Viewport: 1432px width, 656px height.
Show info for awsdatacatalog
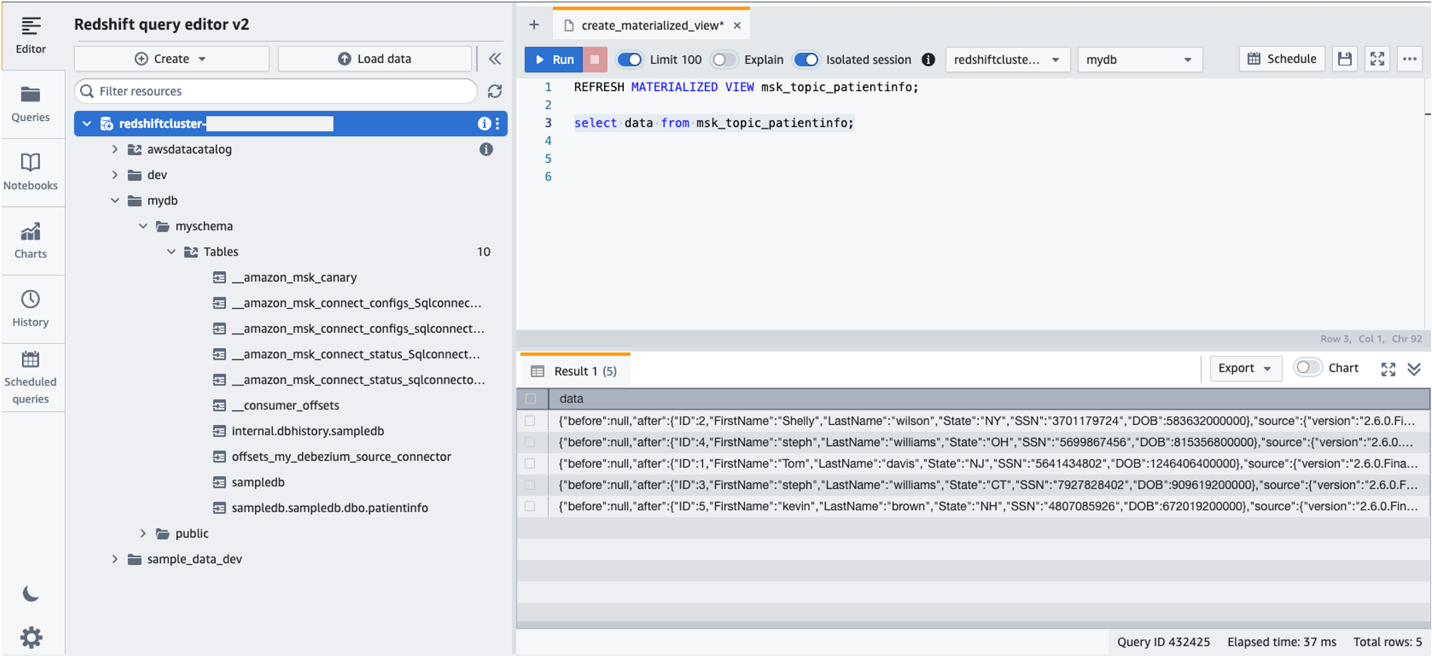point(486,149)
